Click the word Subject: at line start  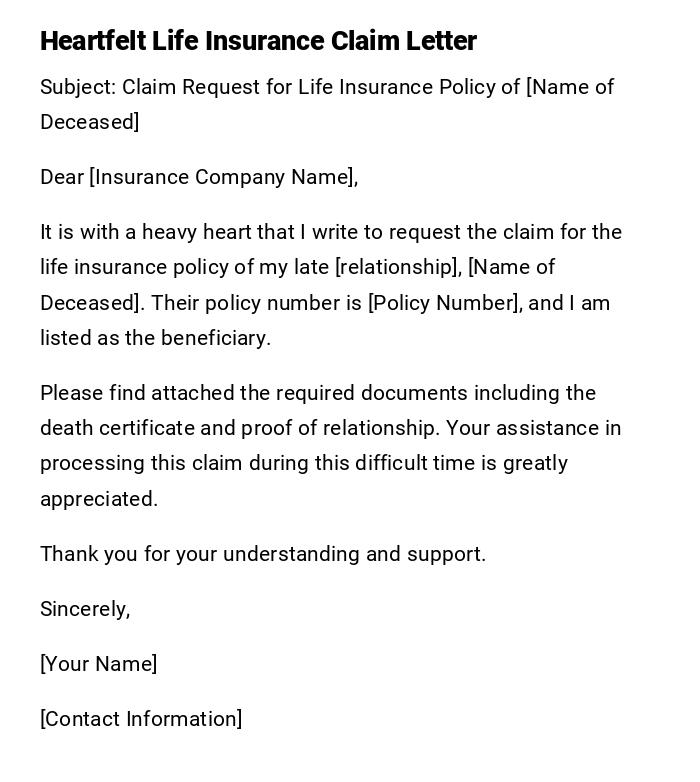pos(78,87)
